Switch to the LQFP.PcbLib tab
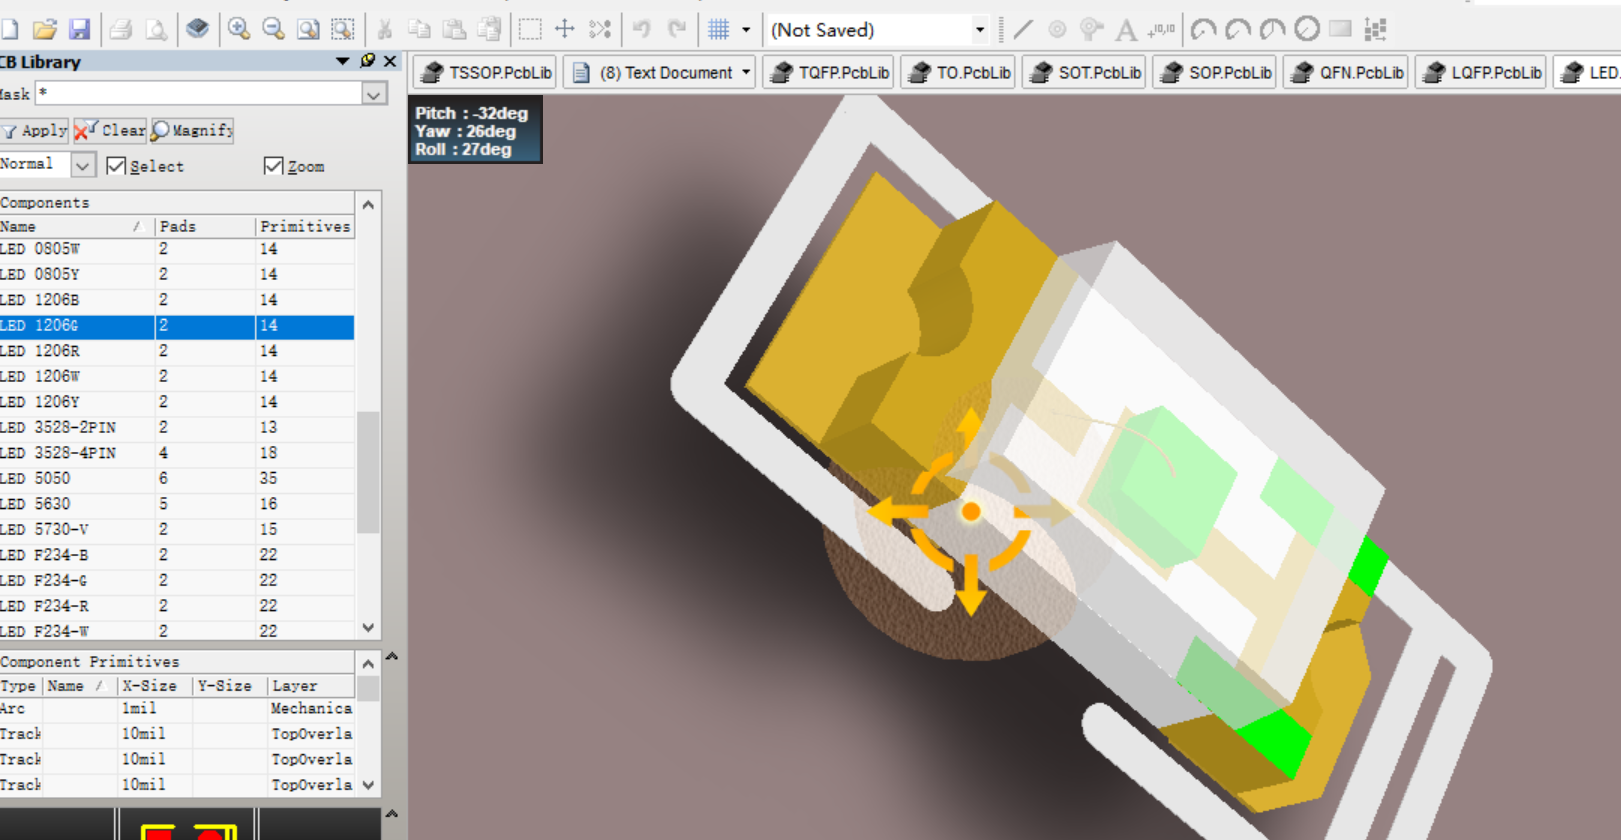Screen dimensions: 1621x840 [x=1482, y=72]
